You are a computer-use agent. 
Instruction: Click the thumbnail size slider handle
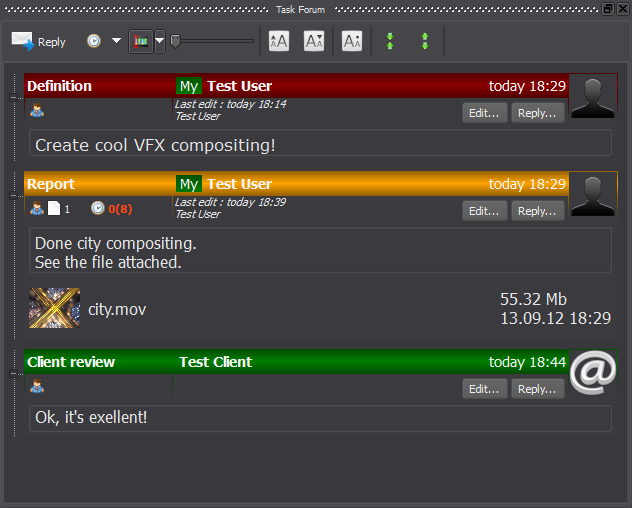pos(175,41)
